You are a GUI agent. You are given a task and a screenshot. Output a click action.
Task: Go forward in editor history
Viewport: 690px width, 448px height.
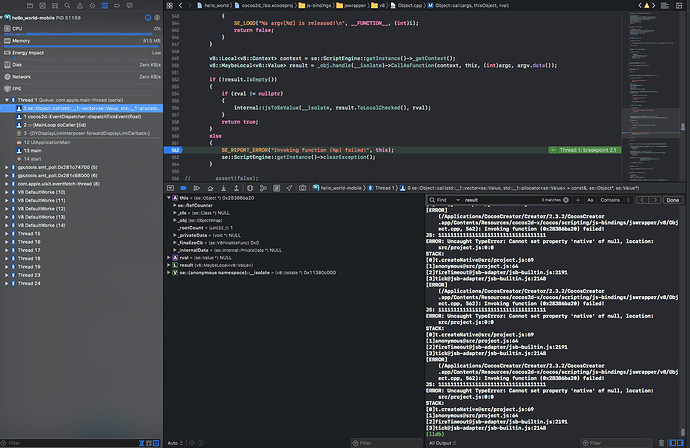click(190, 6)
